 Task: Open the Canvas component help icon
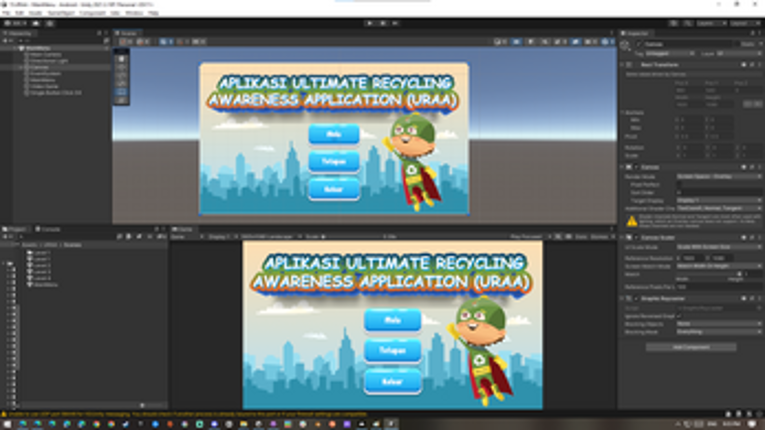click(744, 167)
